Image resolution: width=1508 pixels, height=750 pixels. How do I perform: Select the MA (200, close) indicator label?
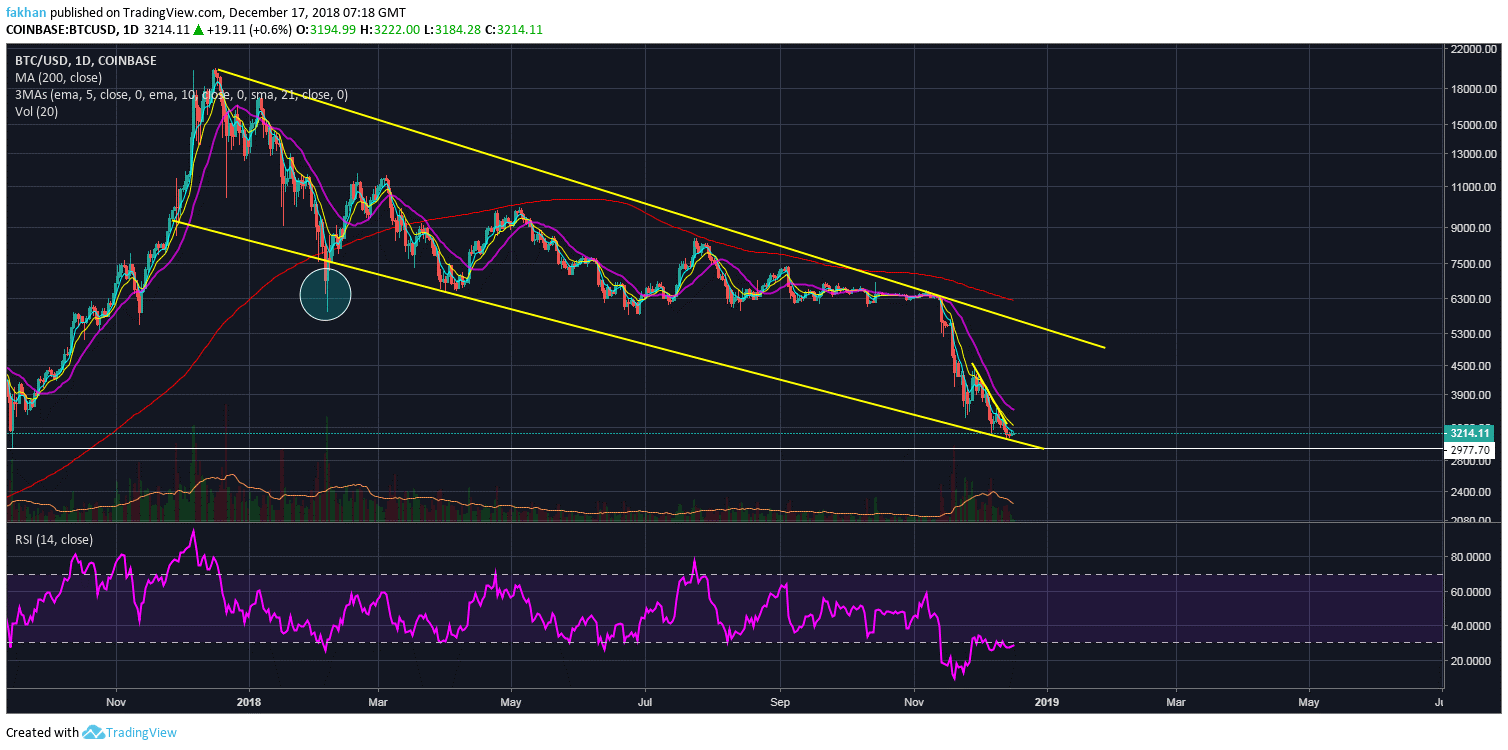pyautogui.click(x=57, y=77)
